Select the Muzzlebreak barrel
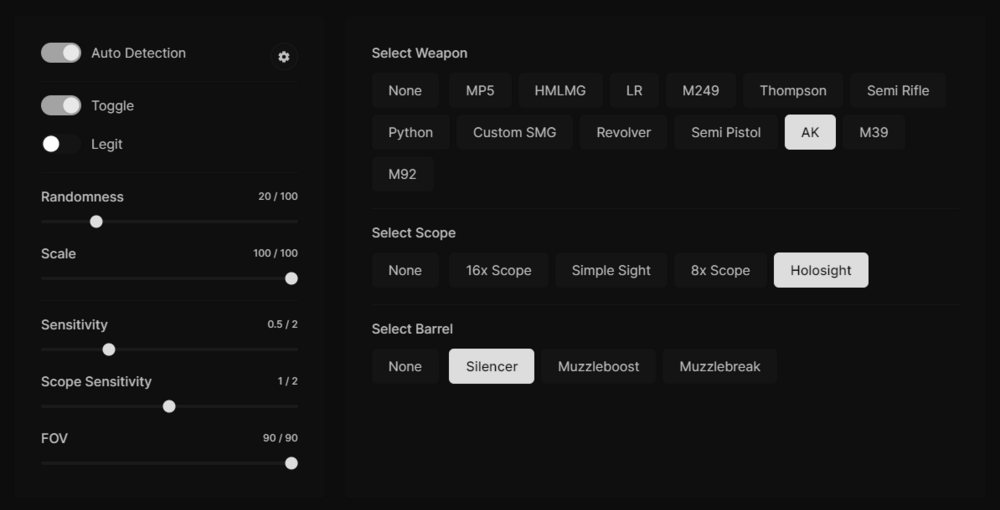 point(720,367)
